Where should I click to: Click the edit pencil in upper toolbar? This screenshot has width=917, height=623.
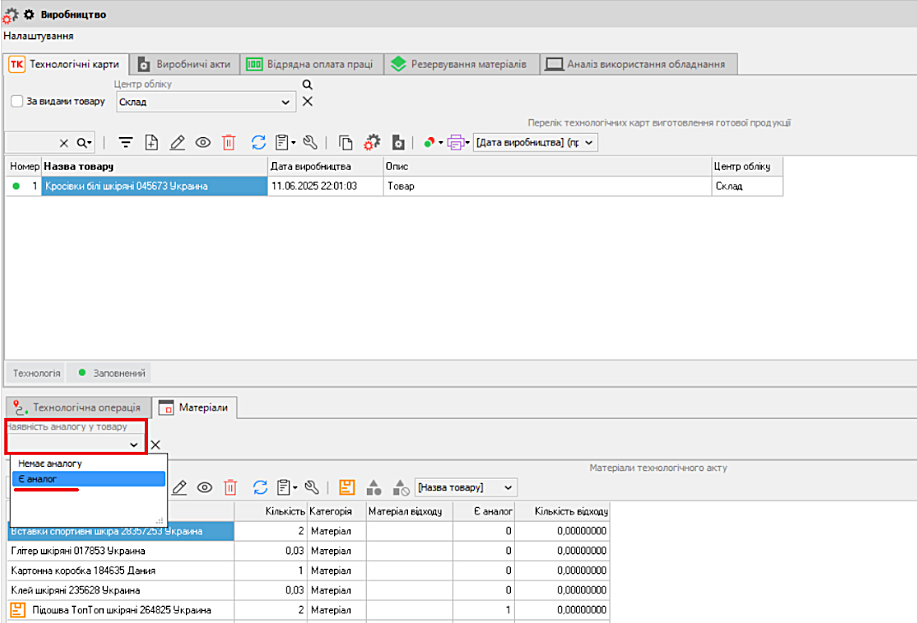[x=178, y=143]
